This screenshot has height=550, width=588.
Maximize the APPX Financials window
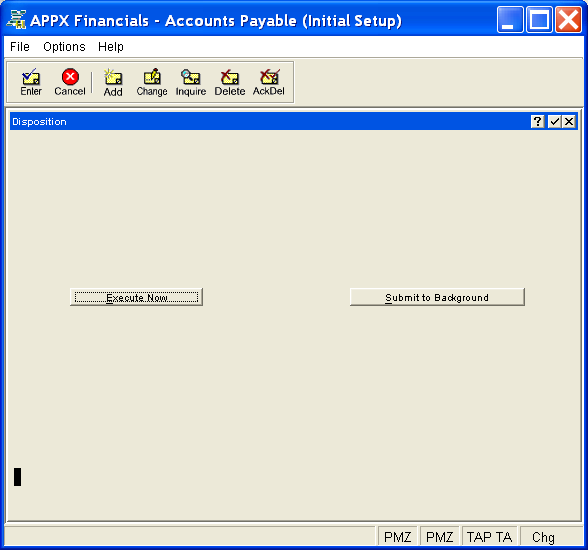[x=539, y=19]
